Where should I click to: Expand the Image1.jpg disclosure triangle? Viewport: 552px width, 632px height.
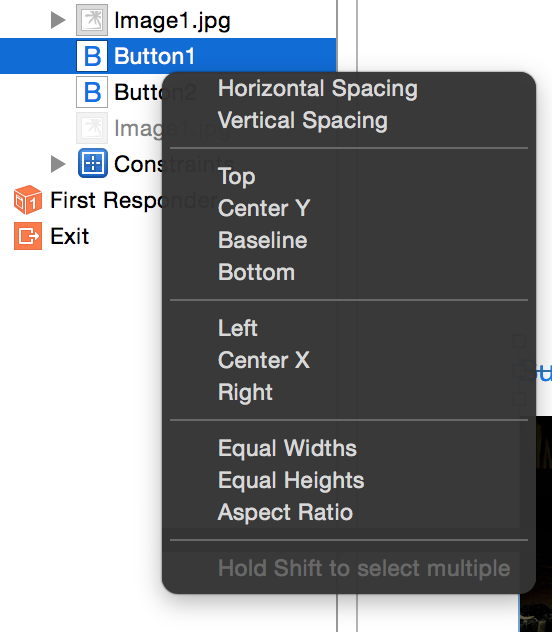tap(58, 20)
